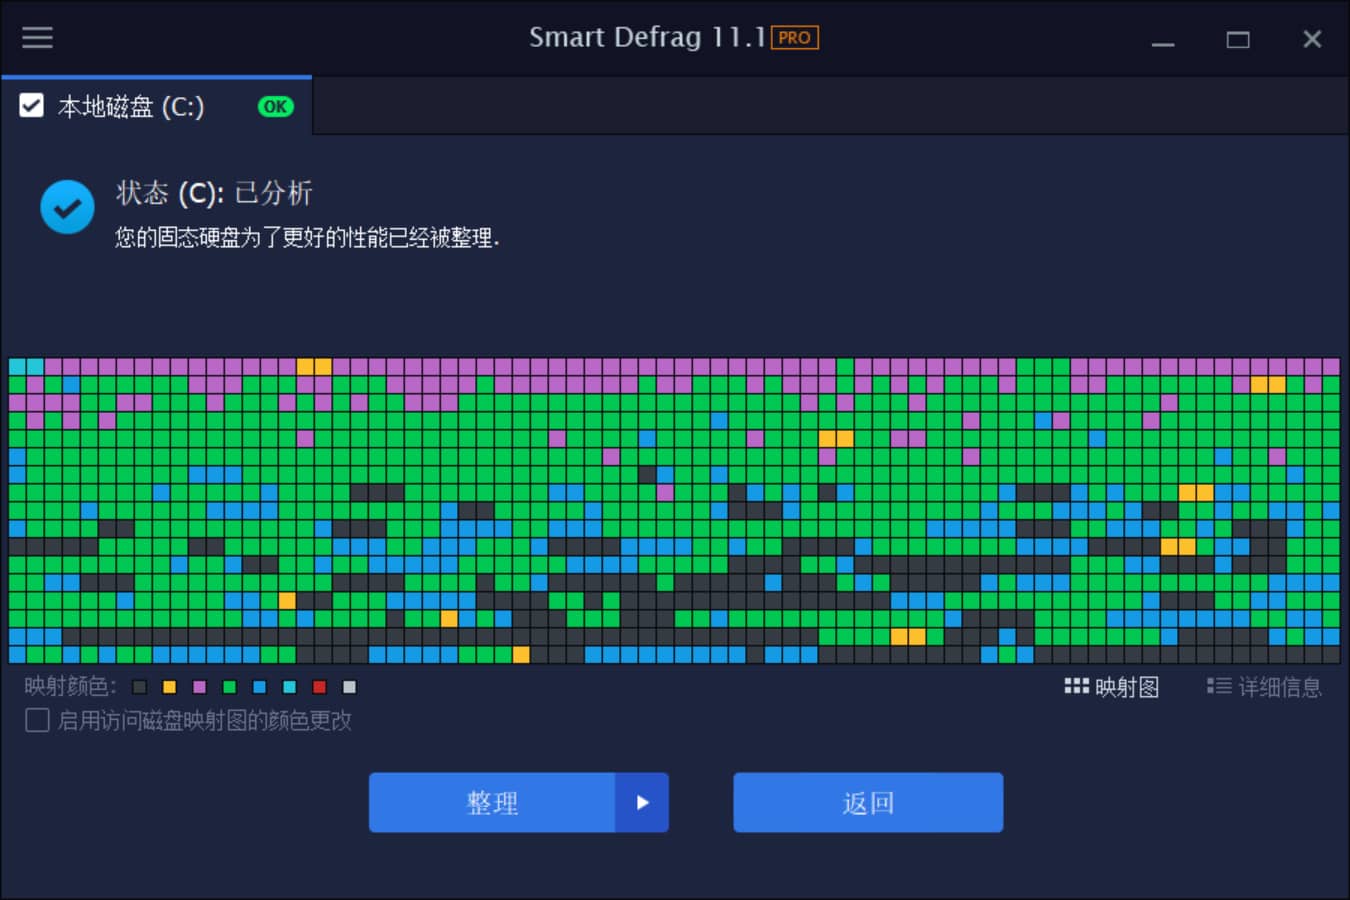Screen dimensions: 1350x900
Task: Click the green legend color swatch
Action: click(230, 687)
